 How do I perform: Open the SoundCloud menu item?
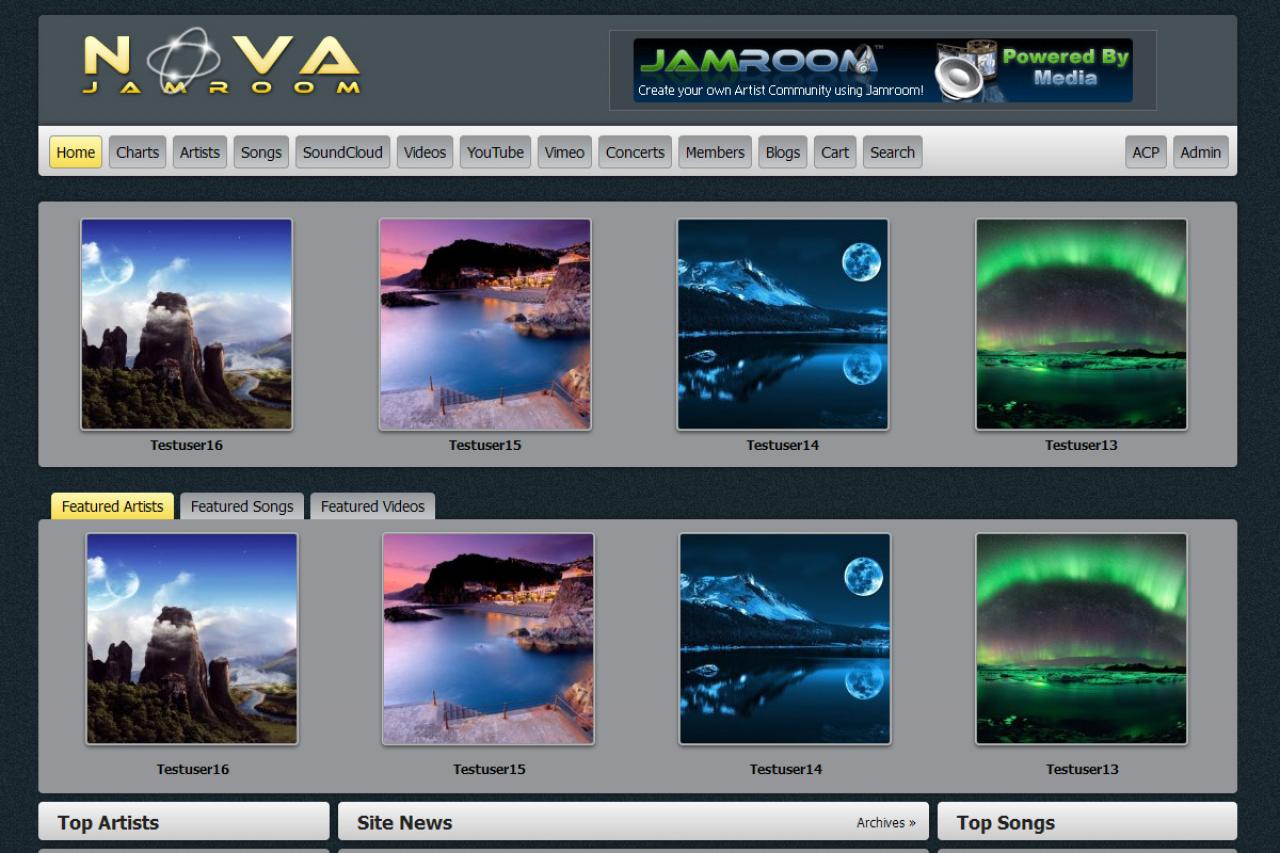342,152
